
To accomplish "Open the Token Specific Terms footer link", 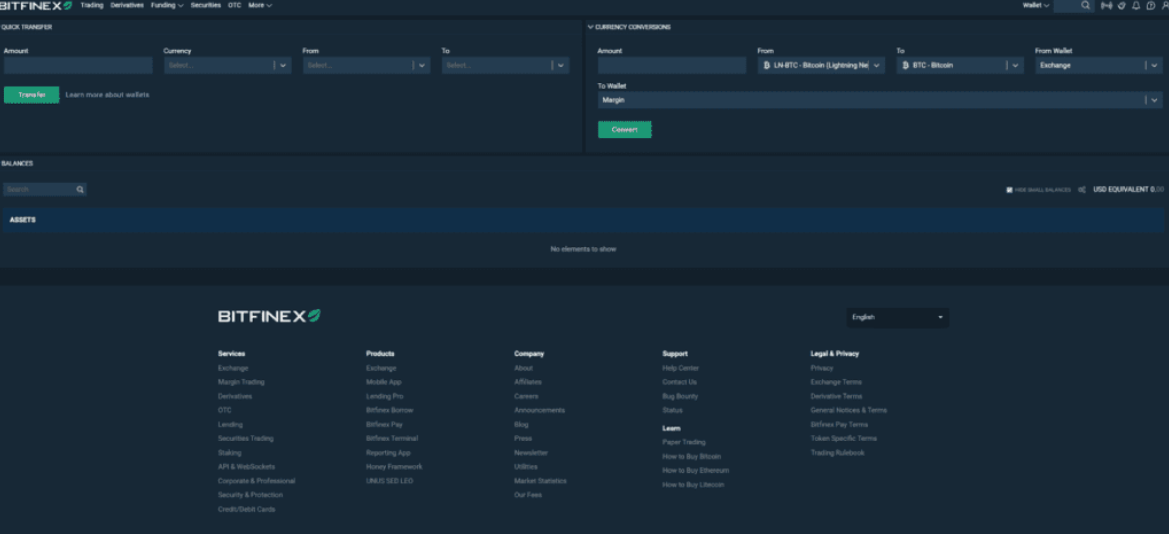I will point(843,439).
